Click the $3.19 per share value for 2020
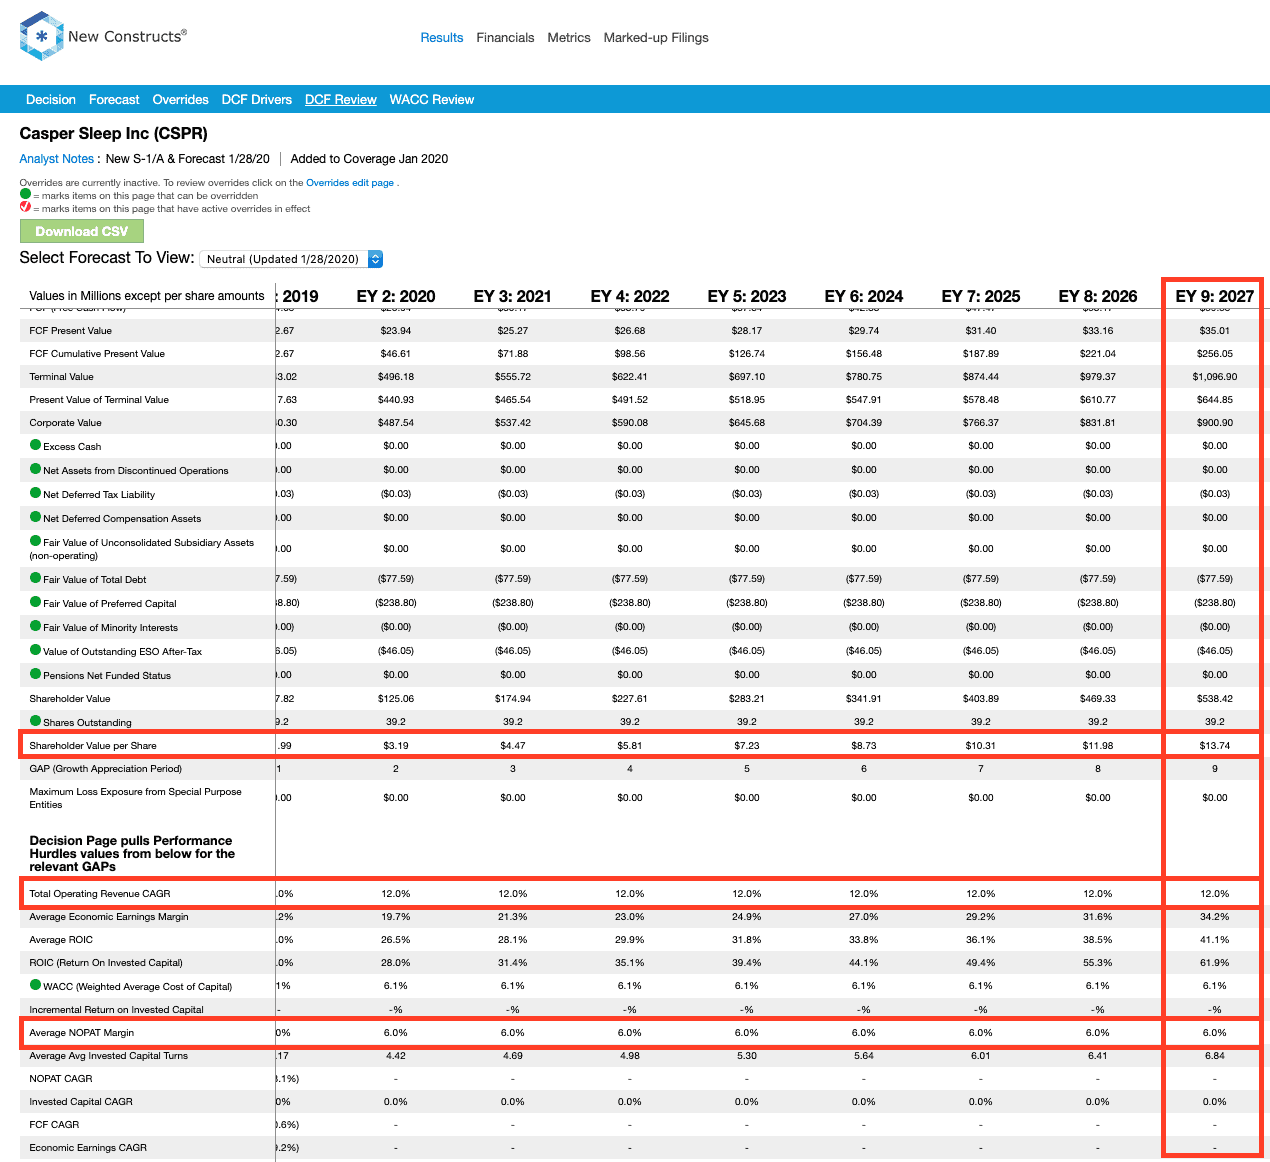This screenshot has width=1270, height=1162. coord(396,745)
